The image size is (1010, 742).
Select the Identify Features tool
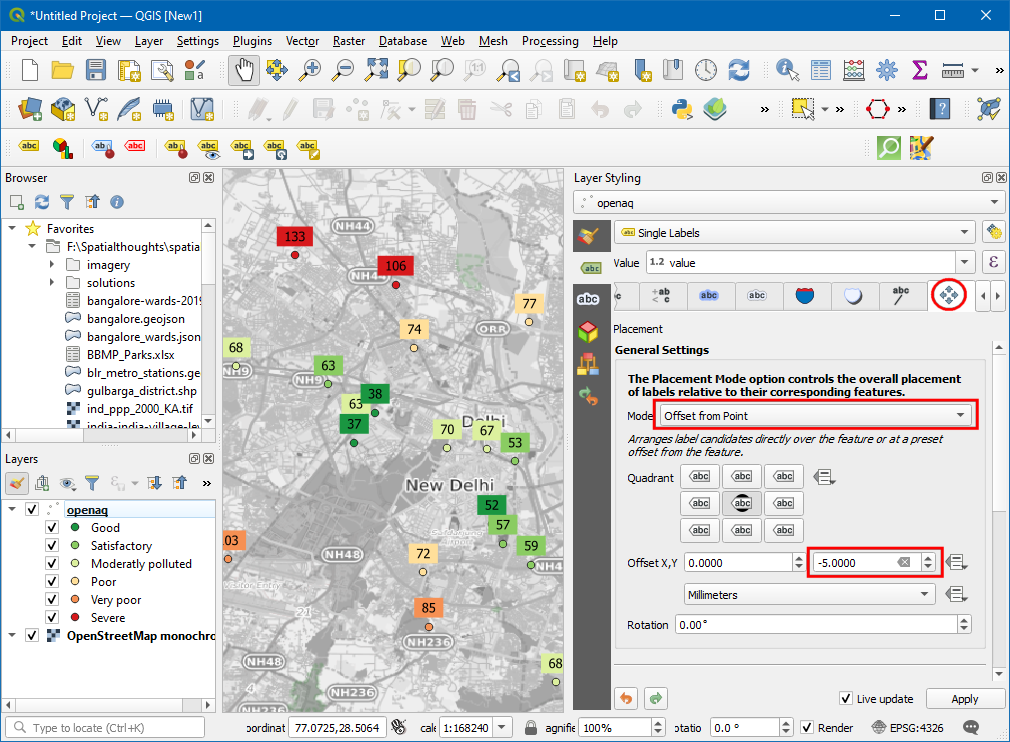click(787, 70)
